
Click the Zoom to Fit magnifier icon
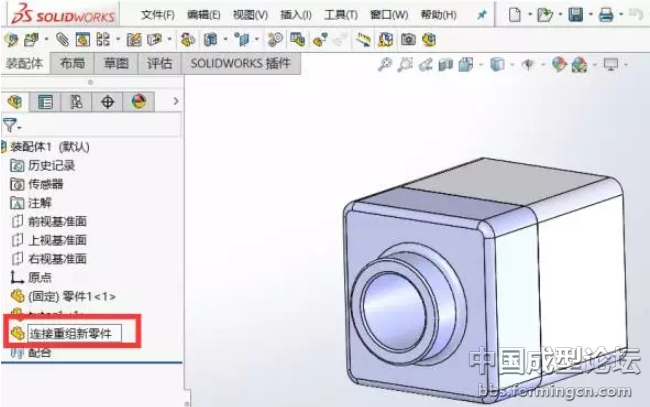tap(385, 64)
